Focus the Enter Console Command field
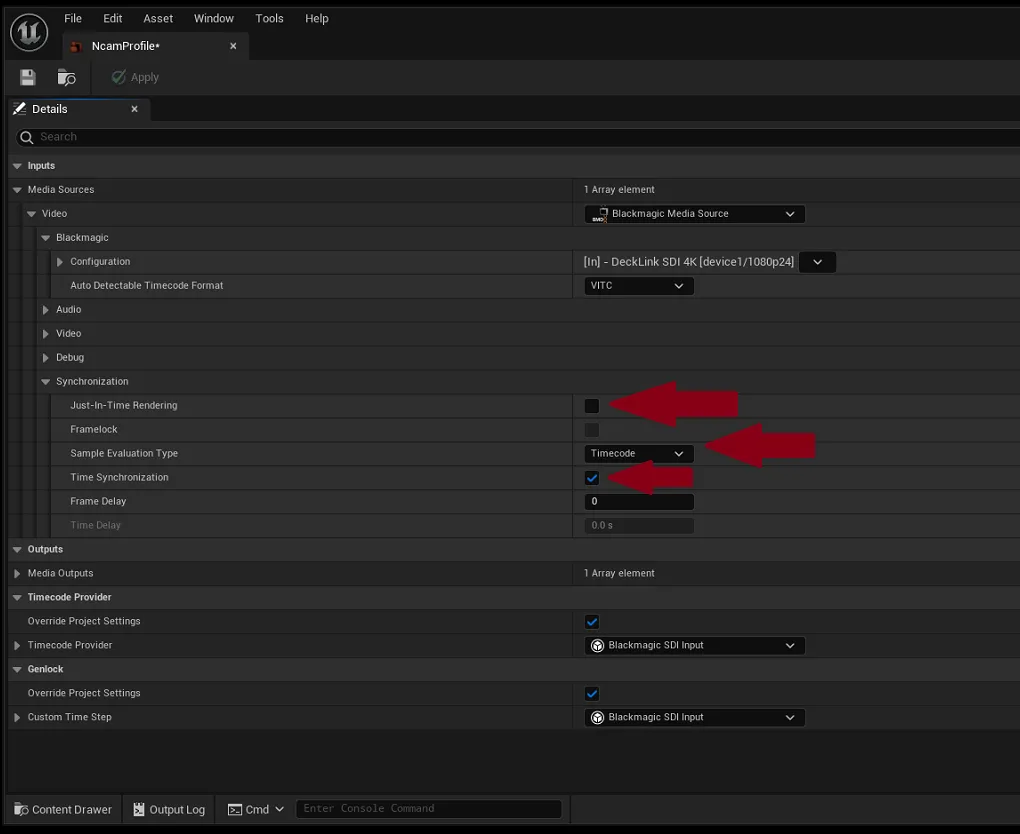The width and height of the screenshot is (1020, 834). tap(429, 809)
